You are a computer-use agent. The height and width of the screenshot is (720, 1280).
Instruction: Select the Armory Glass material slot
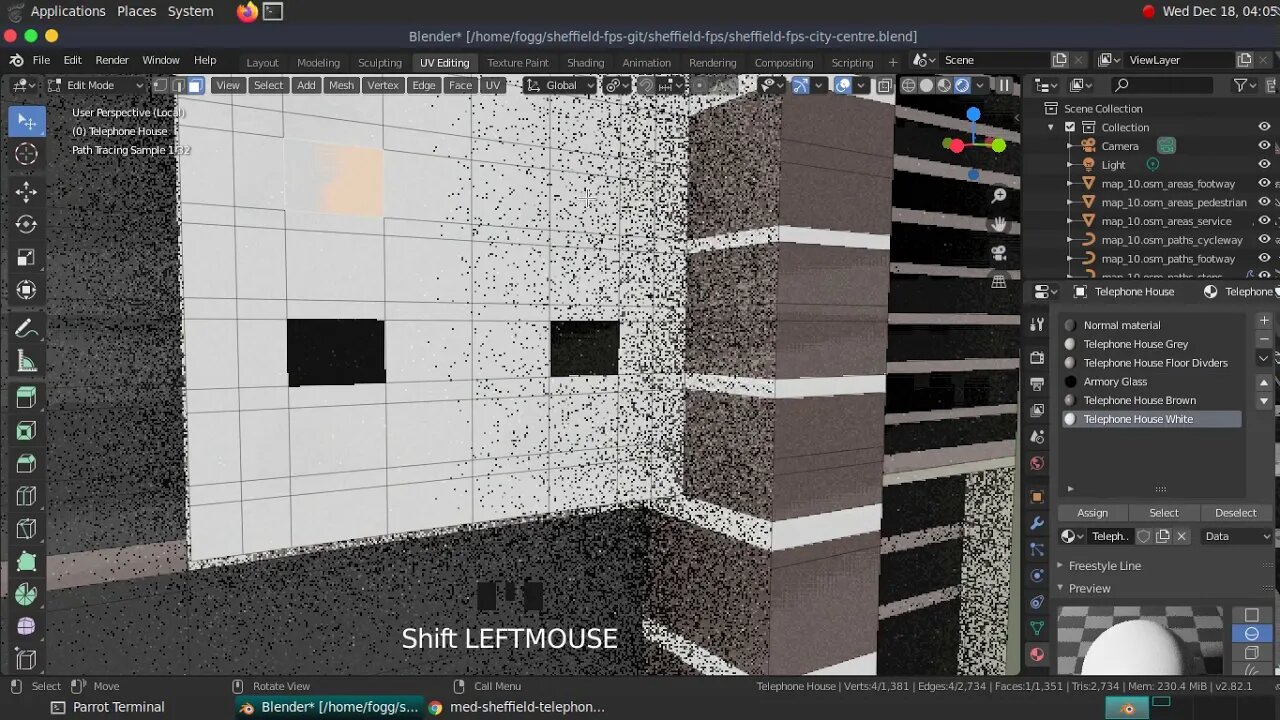click(1151, 381)
